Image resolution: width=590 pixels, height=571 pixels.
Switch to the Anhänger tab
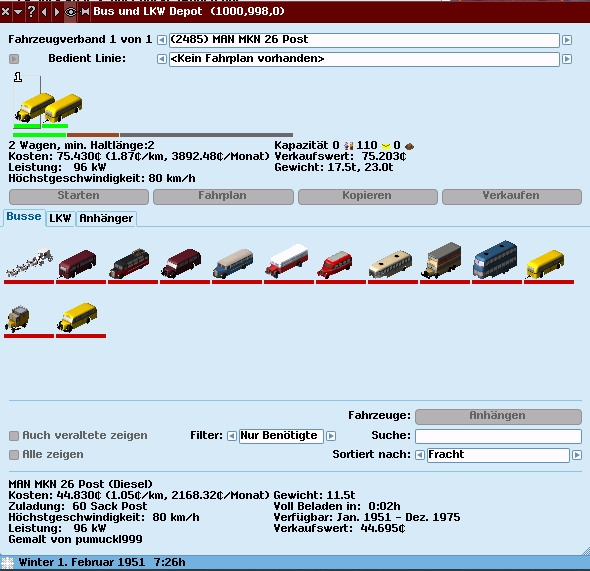coord(106,219)
